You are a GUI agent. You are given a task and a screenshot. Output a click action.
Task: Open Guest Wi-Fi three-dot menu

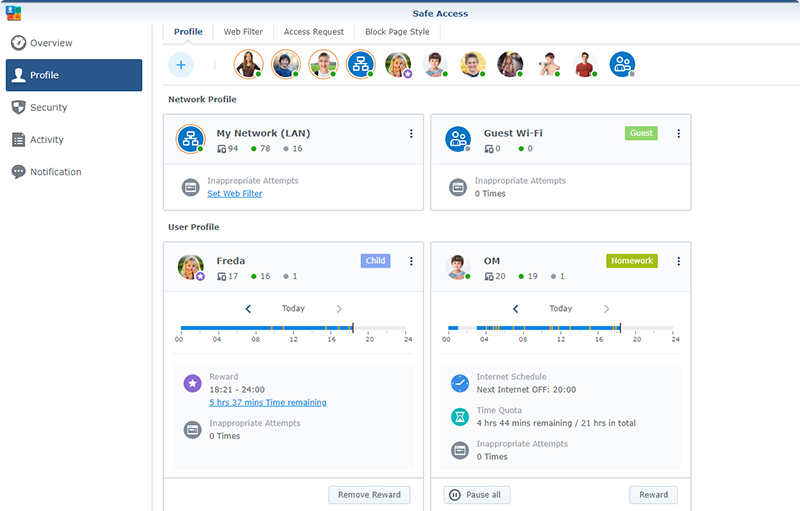[x=679, y=134]
